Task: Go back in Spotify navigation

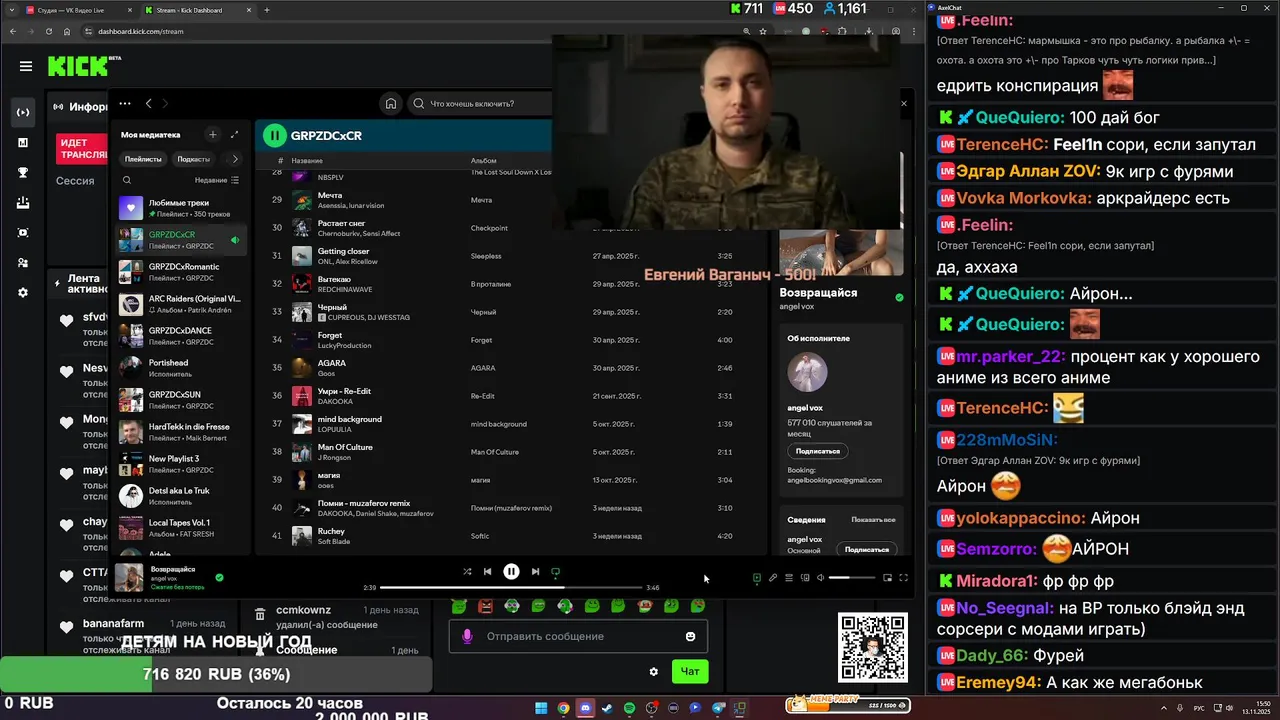Action: [148, 103]
